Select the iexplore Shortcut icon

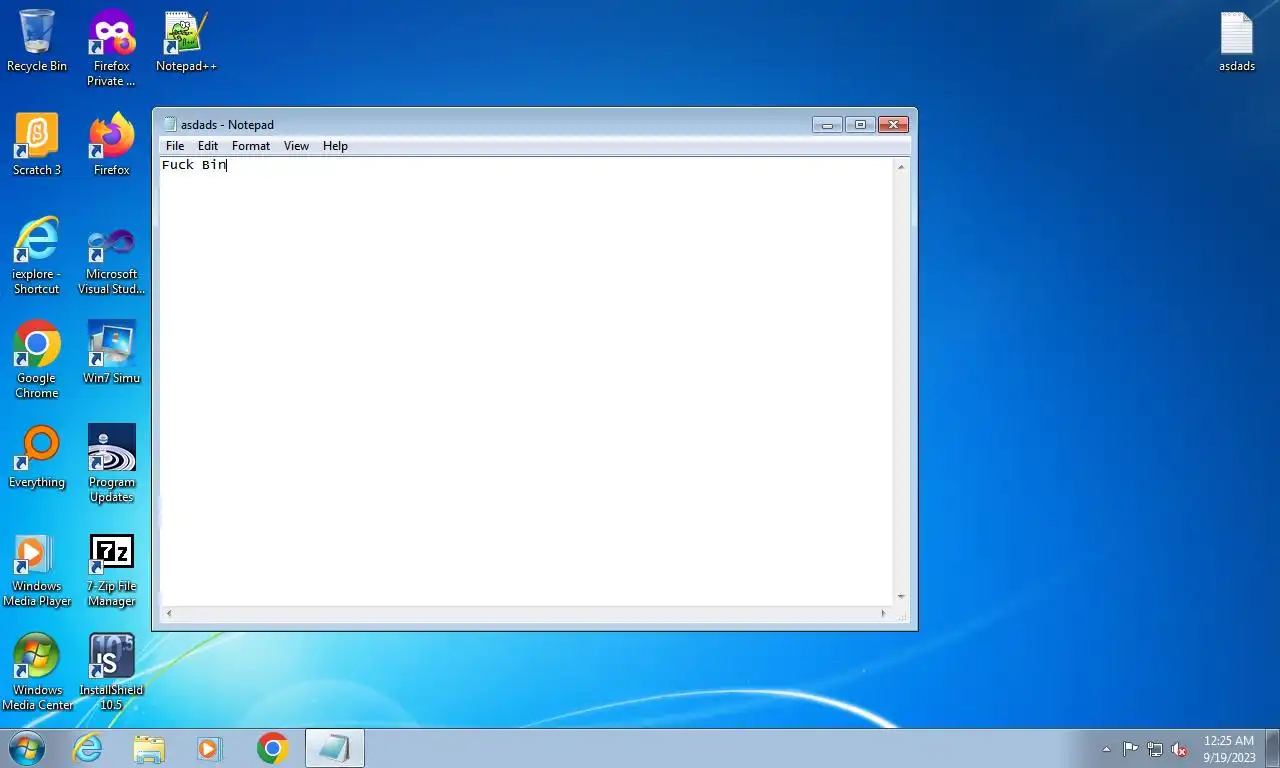(37, 256)
